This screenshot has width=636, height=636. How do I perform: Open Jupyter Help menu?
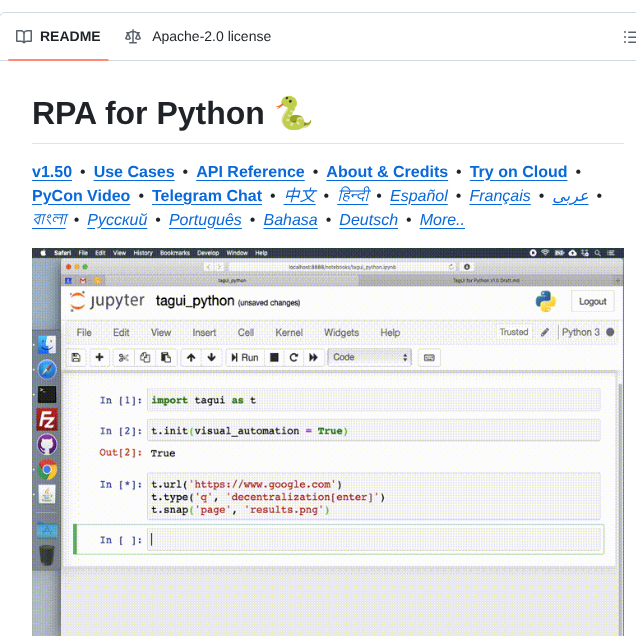click(x=390, y=333)
